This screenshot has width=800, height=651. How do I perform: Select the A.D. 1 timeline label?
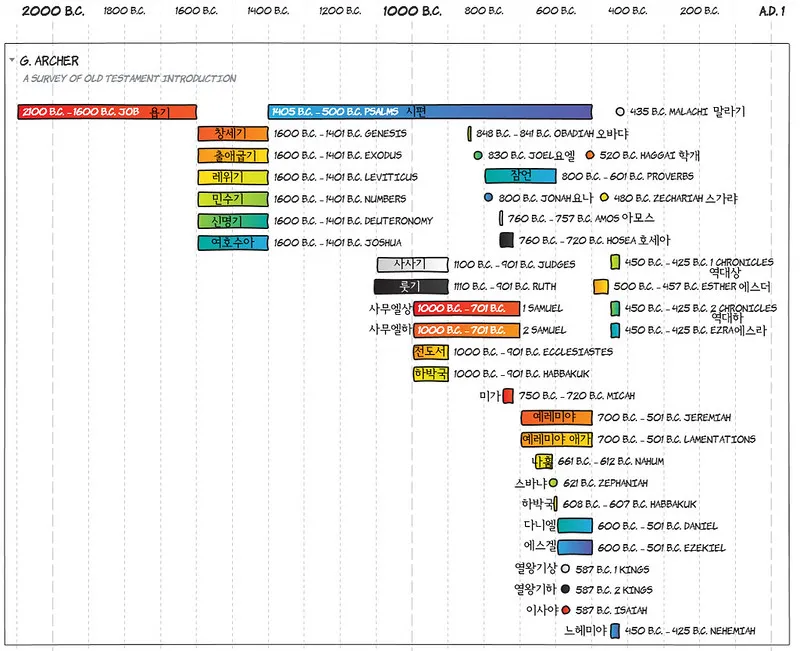[770, 12]
